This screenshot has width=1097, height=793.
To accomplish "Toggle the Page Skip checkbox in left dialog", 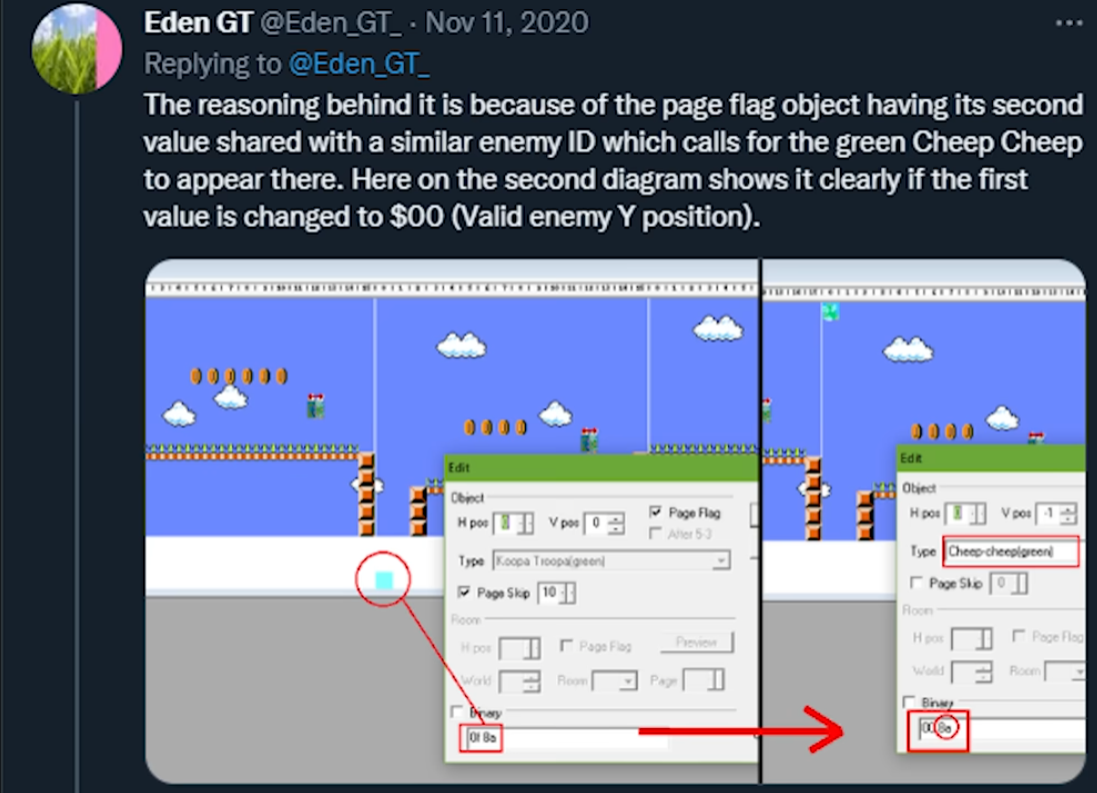I will coord(463,592).
